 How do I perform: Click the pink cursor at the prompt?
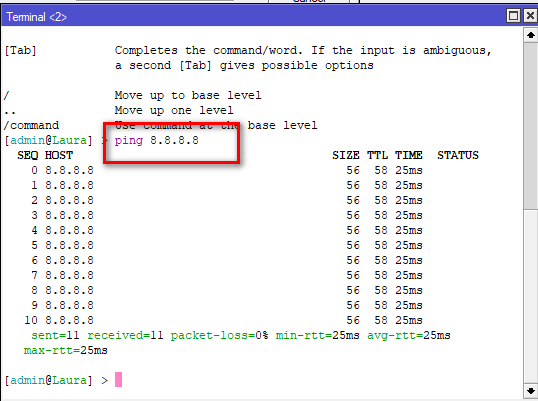(x=118, y=380)
